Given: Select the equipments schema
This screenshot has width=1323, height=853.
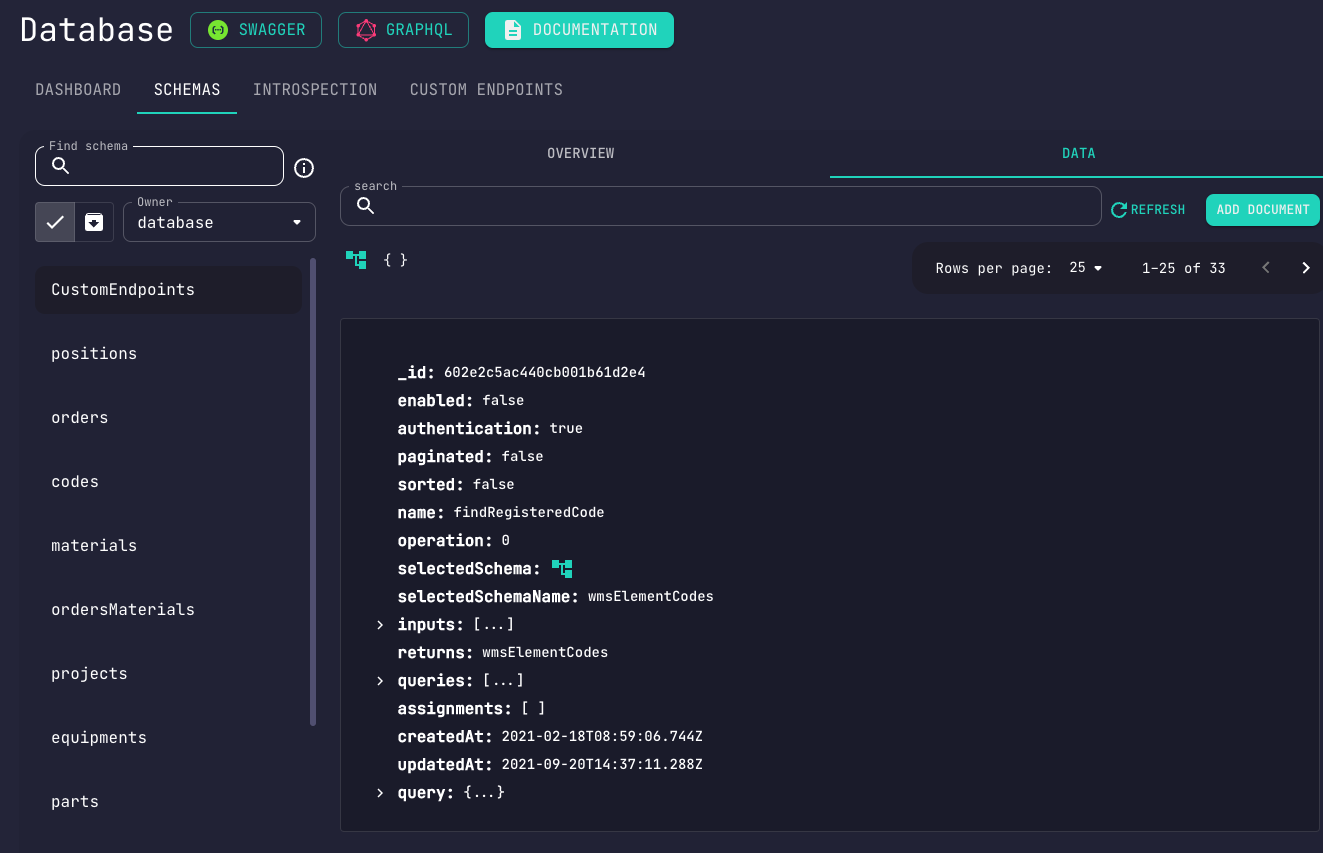Looking at the screenshot, I should [x=168, y=738].
